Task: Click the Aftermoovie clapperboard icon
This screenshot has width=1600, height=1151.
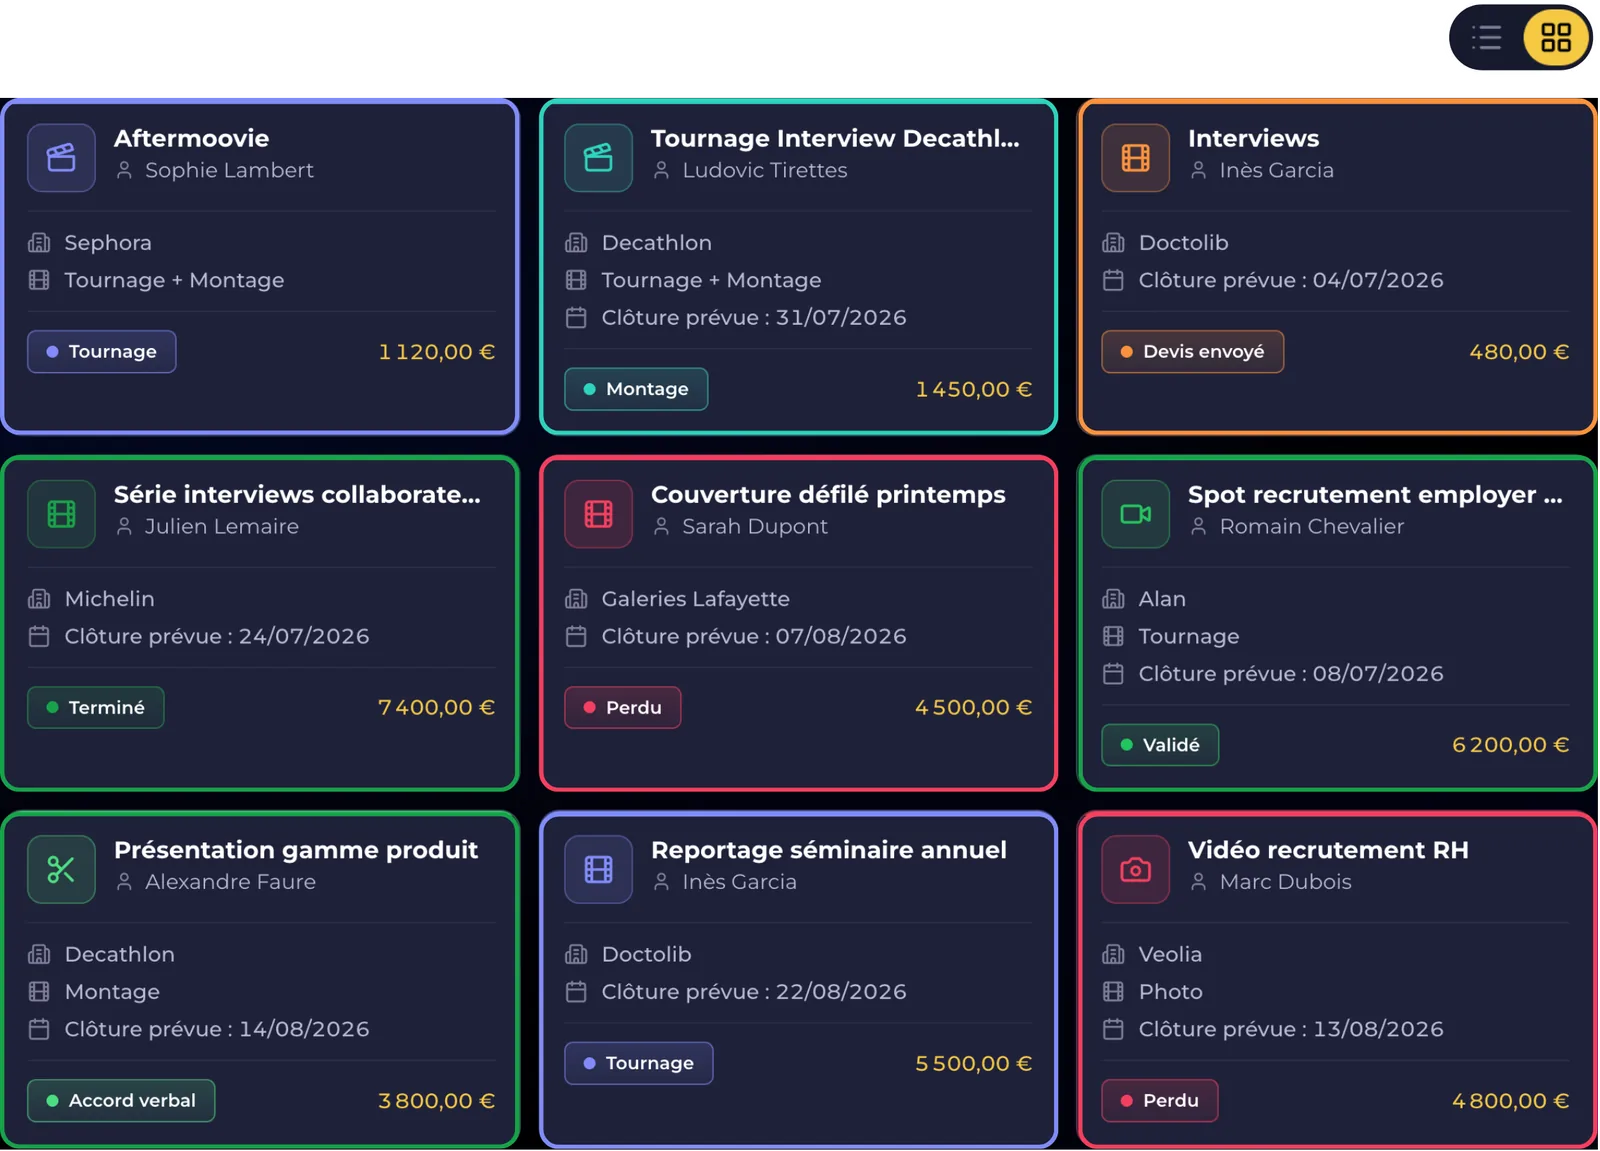Action: click(x=61, y=158)
